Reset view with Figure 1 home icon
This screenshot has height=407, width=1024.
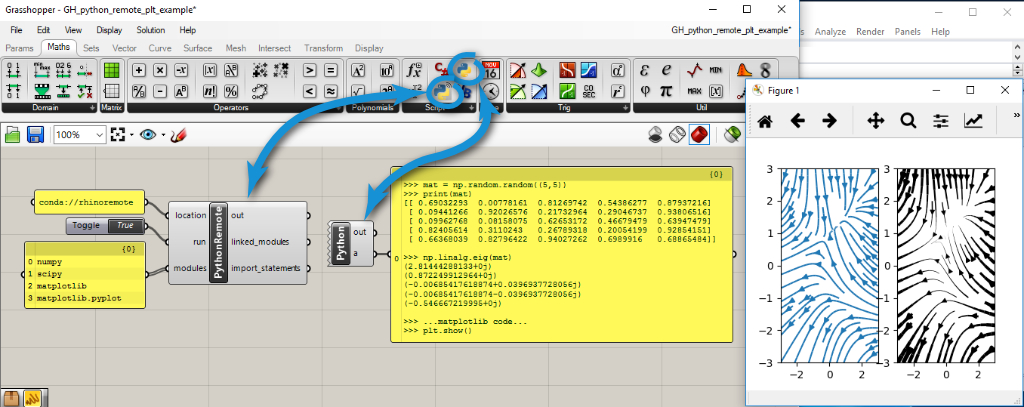[765, 121]
